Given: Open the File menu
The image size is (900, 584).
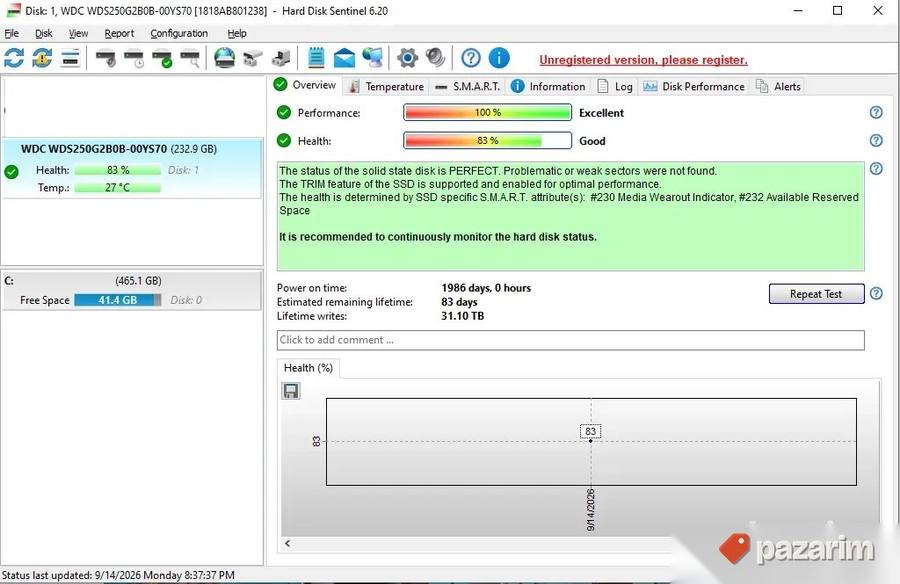Looking at the screenshot, I should point(11,33).
